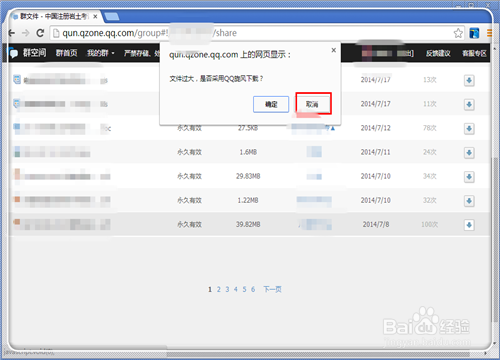Click the 24次 download count
This screenshot has width=500, height=360.
tap(430, 152)
